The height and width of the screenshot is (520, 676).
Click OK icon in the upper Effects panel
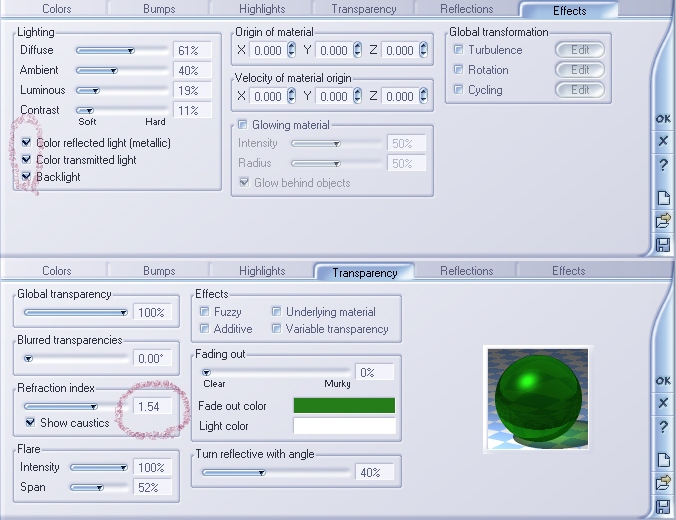click(663, 119)
